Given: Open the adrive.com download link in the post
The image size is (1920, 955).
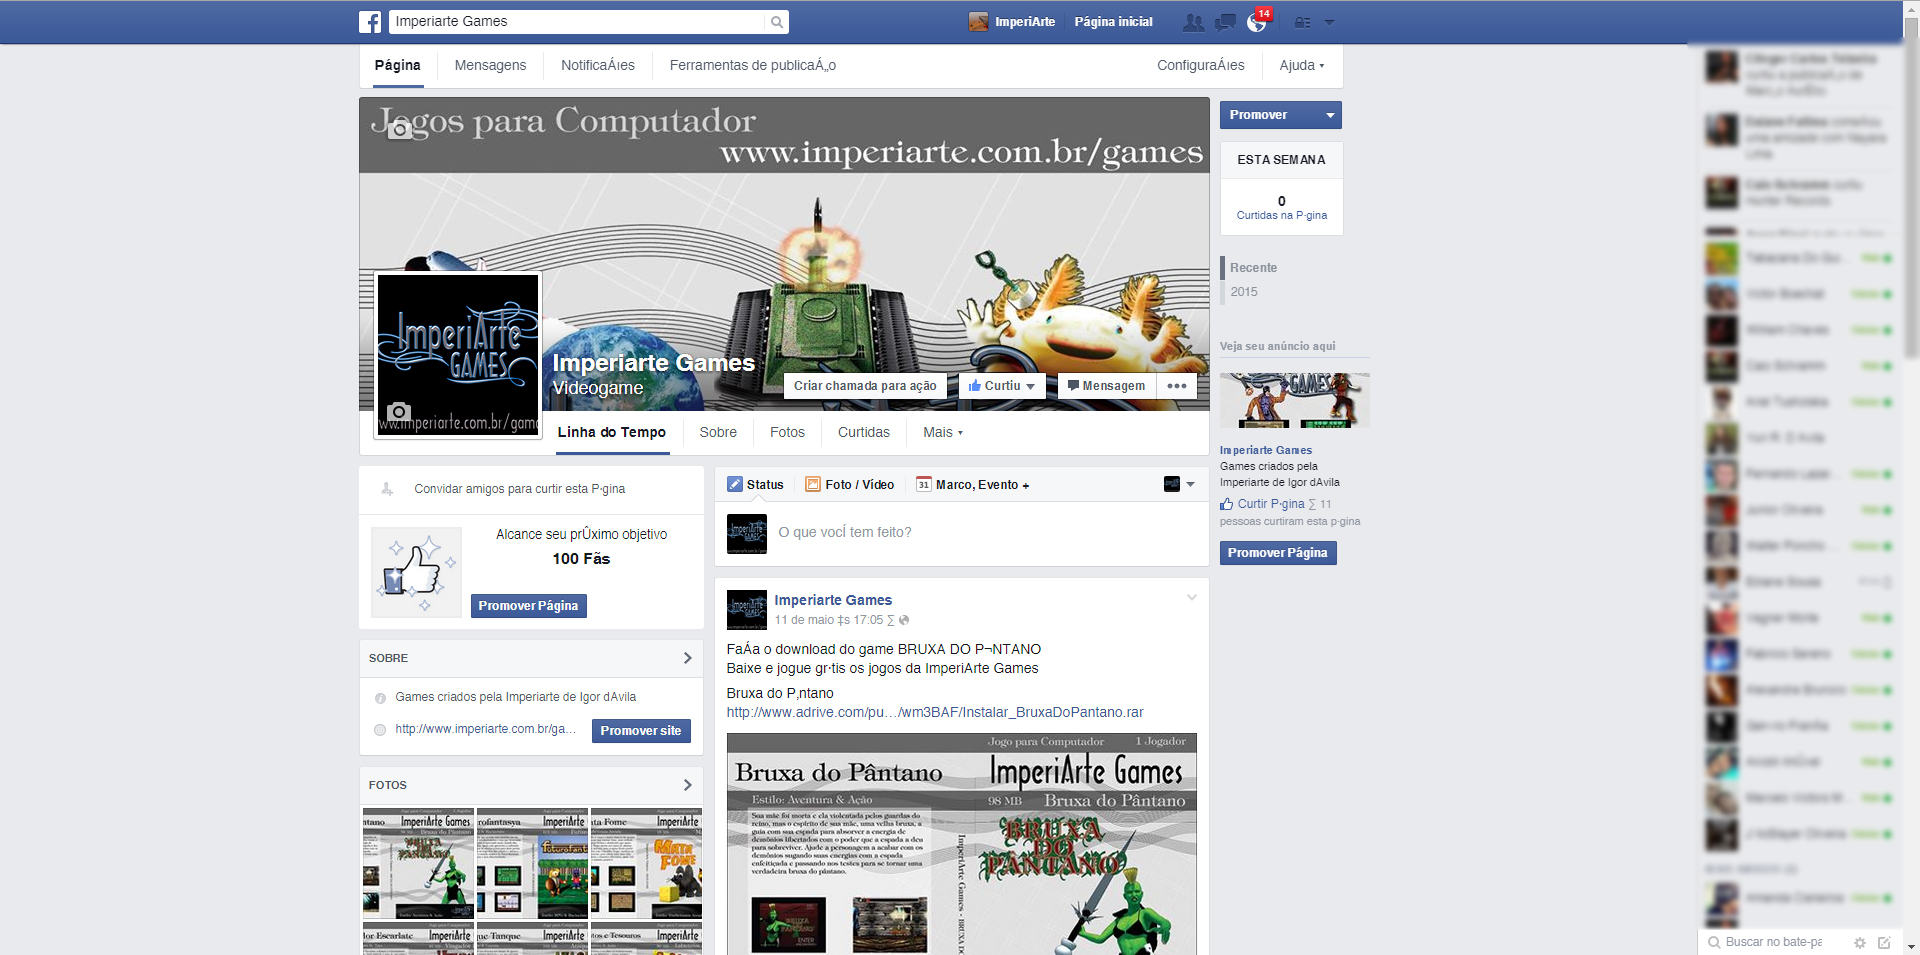Looking at the screenshot, I should pyautogui.click(x=935, y=713).
